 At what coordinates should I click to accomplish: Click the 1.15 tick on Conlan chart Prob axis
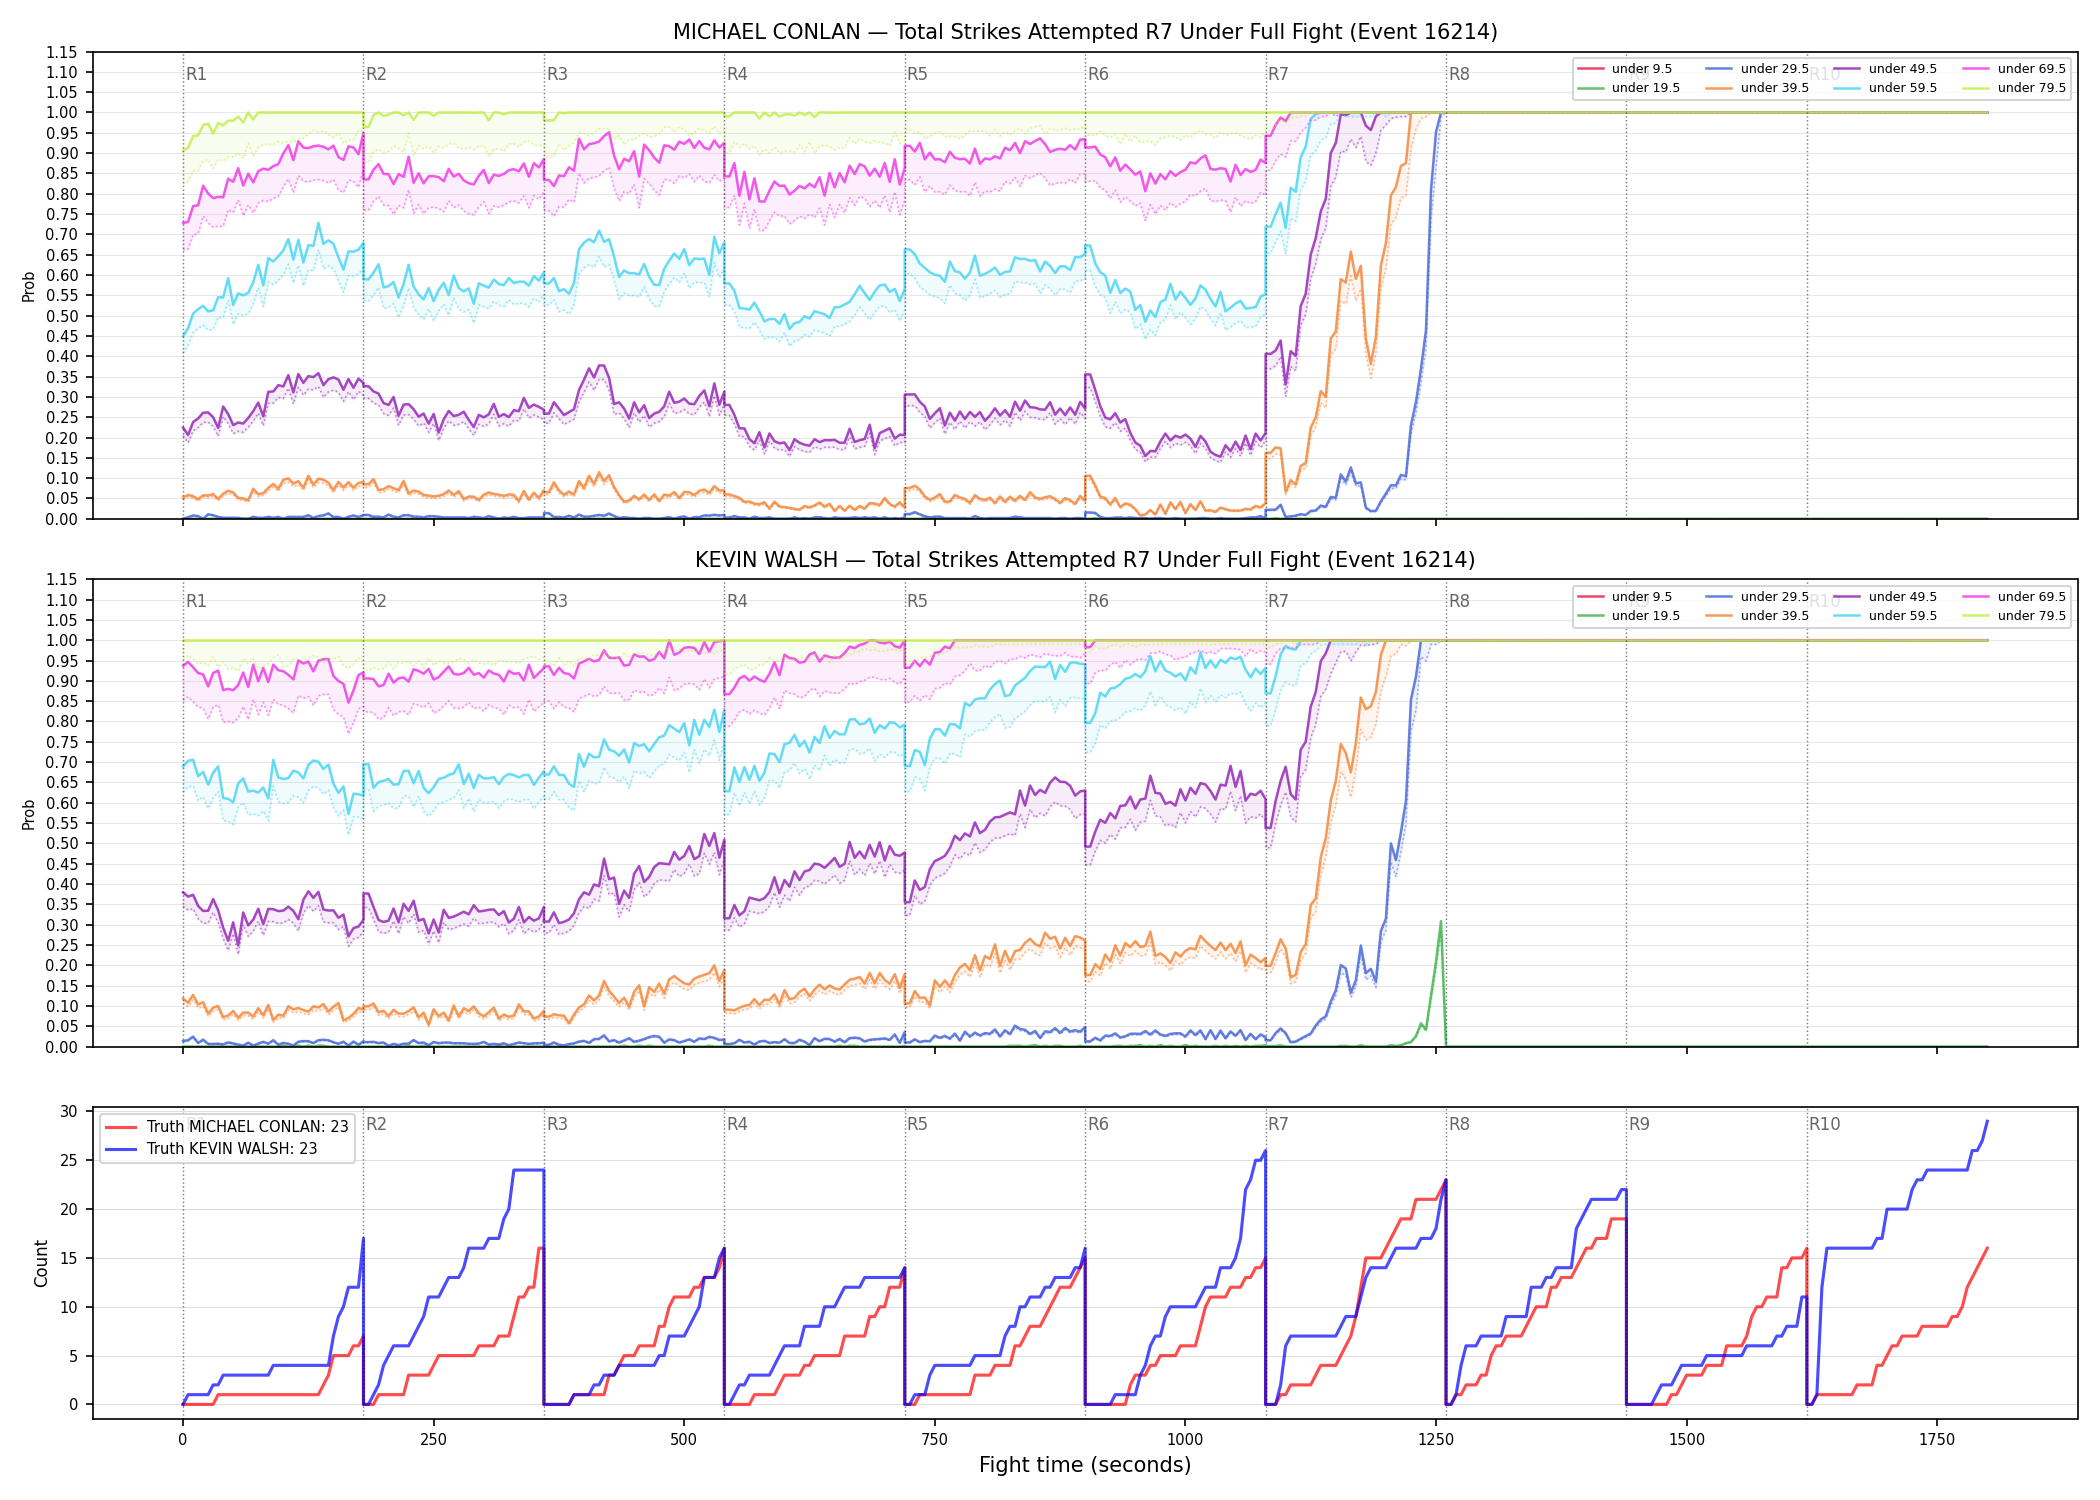point(62,52)
